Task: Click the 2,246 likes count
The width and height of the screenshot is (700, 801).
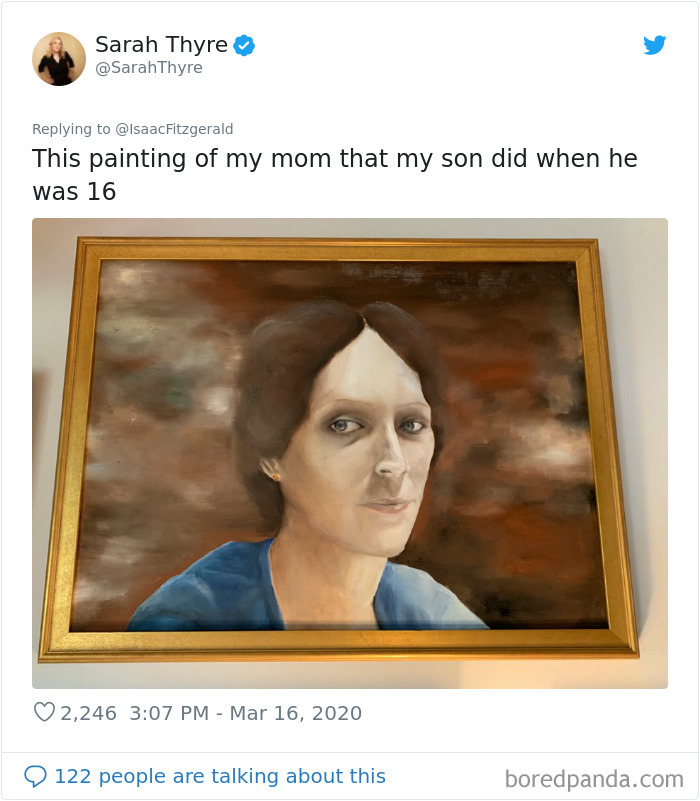Action: [x=88, y=713]
